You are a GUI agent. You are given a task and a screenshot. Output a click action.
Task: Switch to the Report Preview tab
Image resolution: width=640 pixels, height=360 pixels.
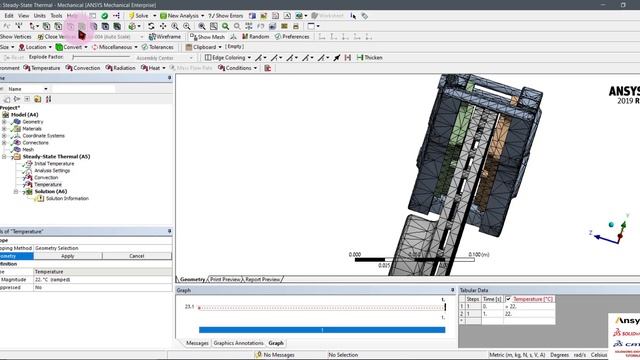point(262,279)
